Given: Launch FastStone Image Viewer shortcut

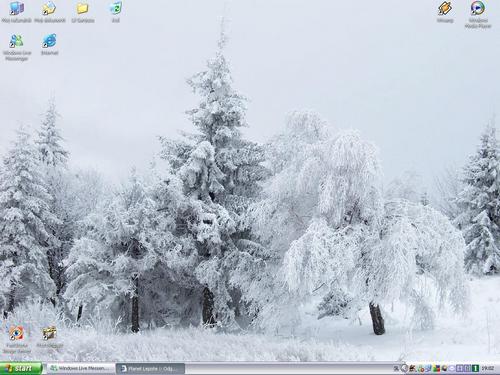Looking at the screenshot, I should (x=17, y=340).
